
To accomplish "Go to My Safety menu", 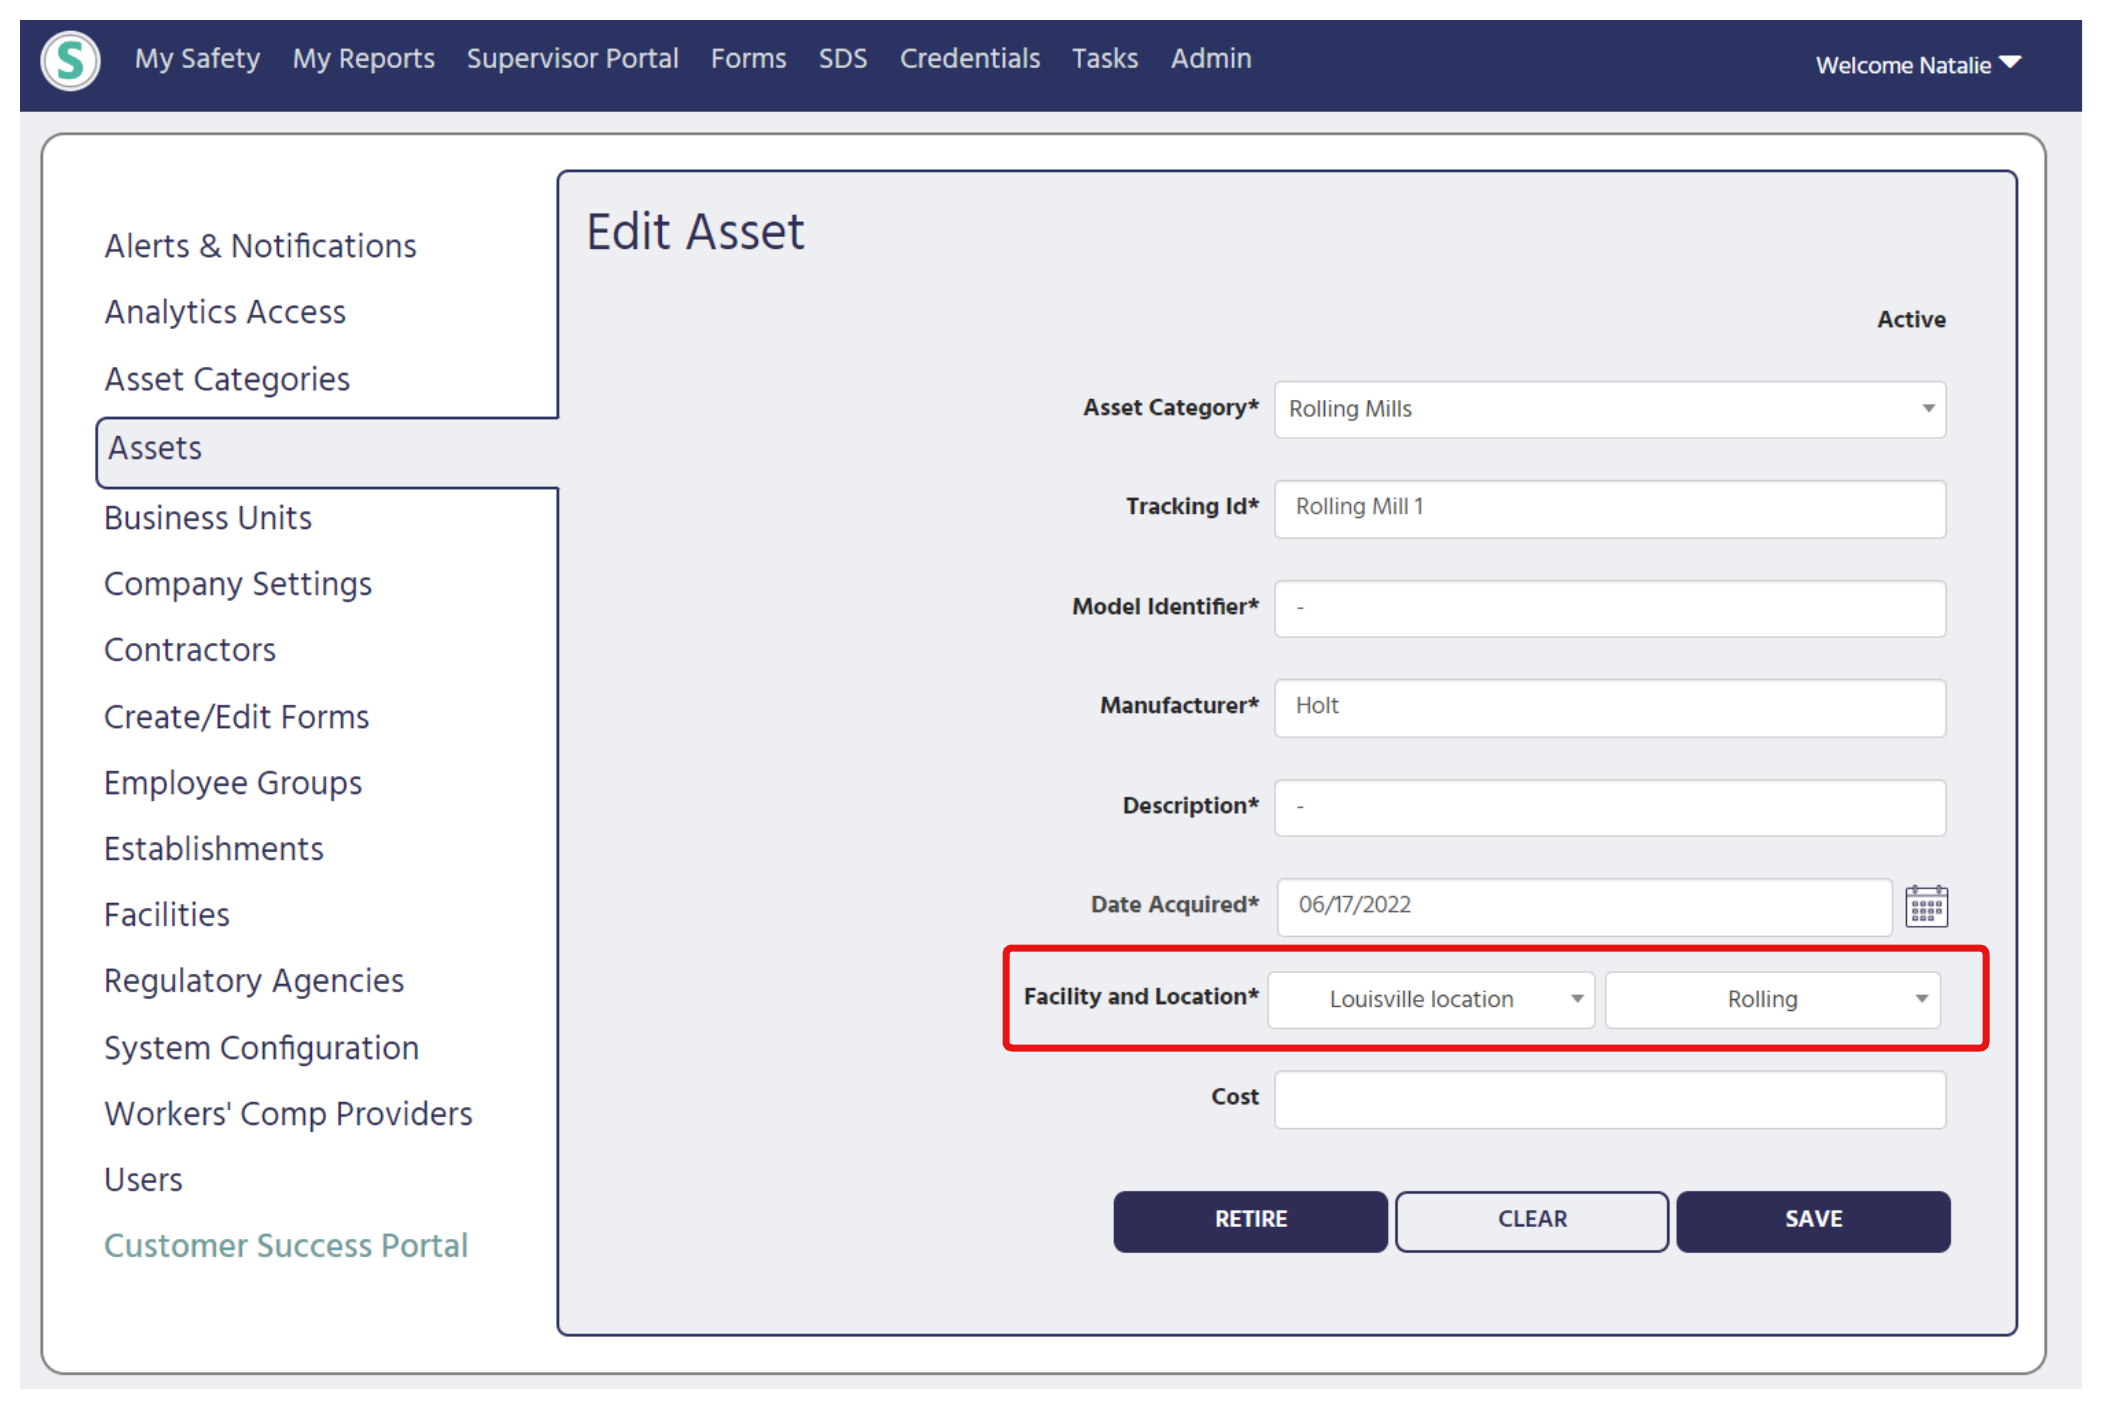I will coord(197,59).
